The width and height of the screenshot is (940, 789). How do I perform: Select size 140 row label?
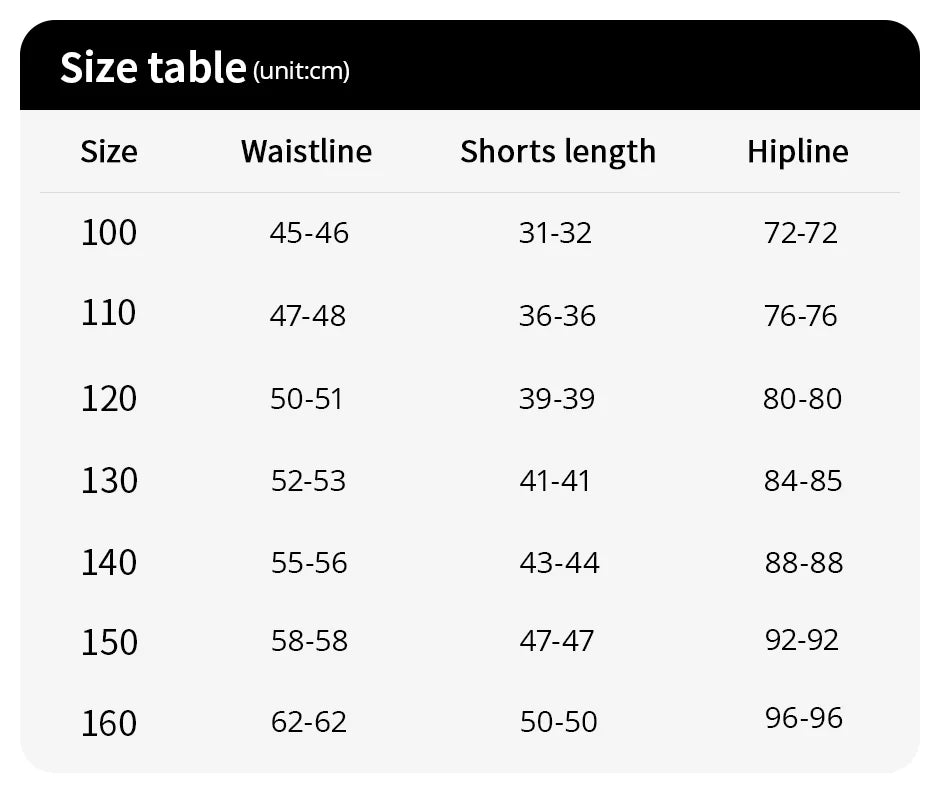pos(109,562)
